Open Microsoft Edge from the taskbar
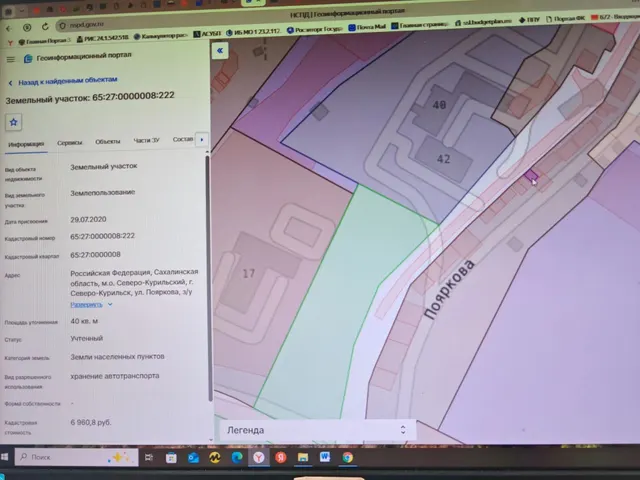The height and width of the screenshot is (480, 640). point(237,458)
